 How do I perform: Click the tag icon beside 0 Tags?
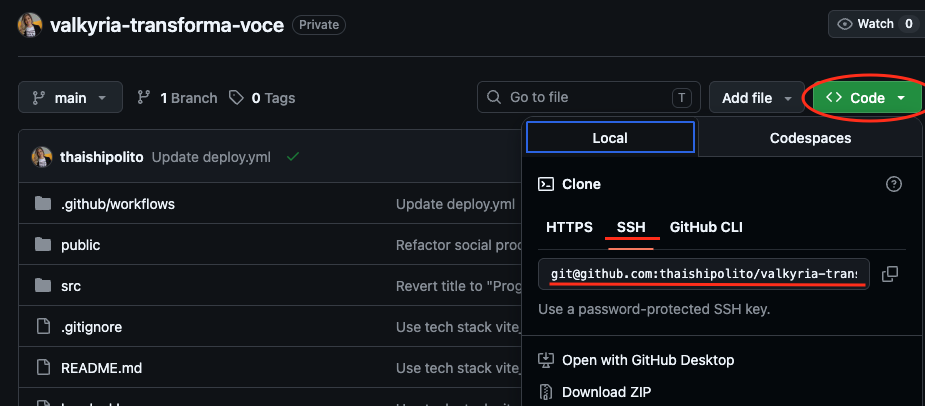click(237, 98)
